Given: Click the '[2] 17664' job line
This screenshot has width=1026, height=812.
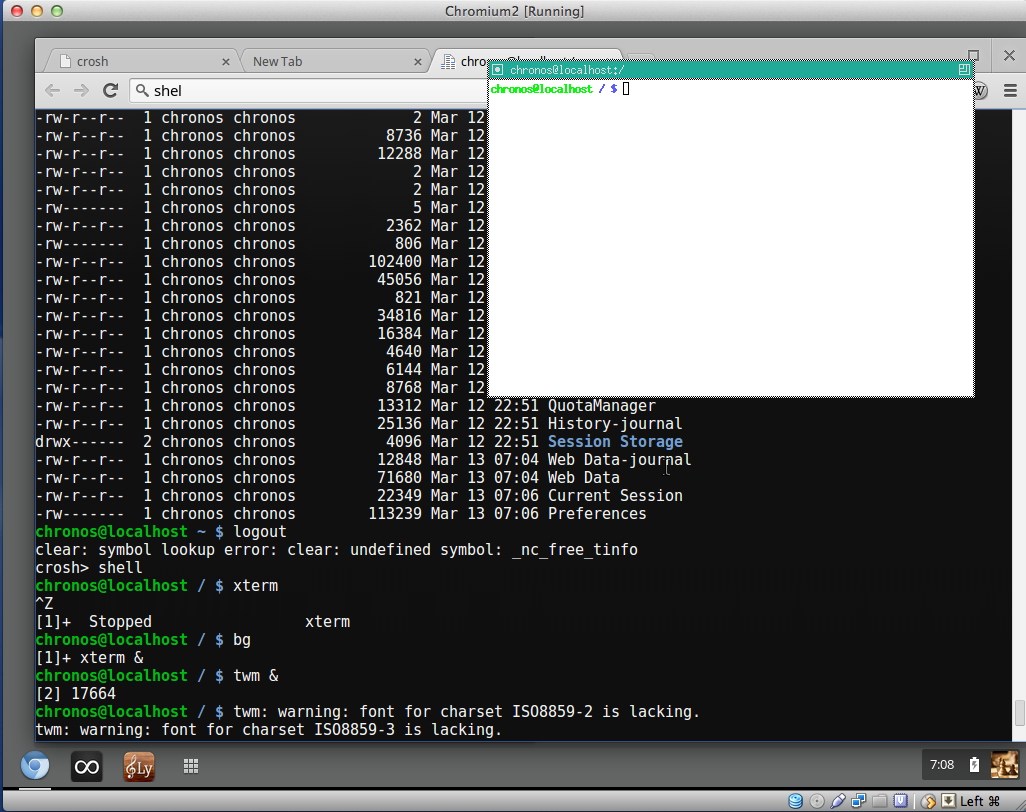Looking at the screenshot, I should (76, 694).
